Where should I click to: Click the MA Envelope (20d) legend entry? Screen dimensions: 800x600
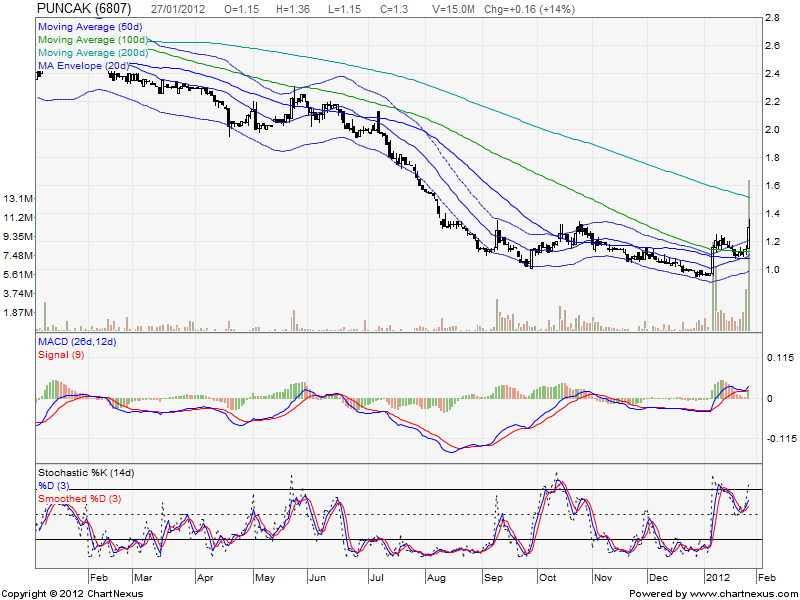[x=84, y=66]
